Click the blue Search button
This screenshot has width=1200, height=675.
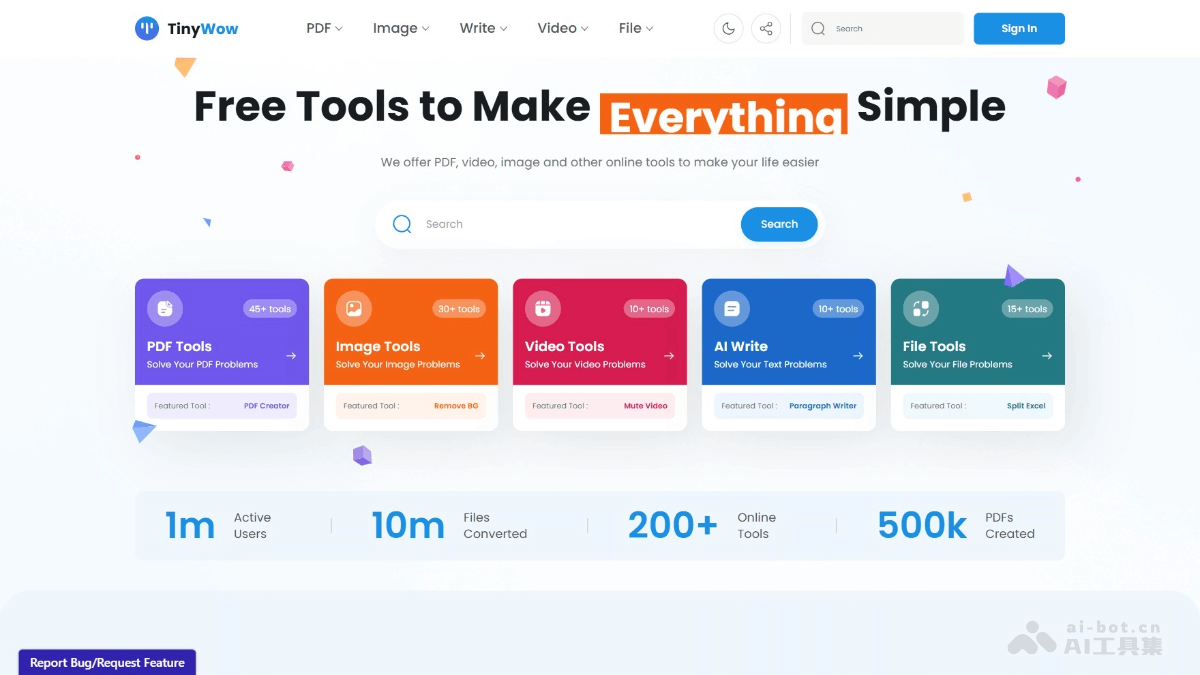(x=779, y=224)
